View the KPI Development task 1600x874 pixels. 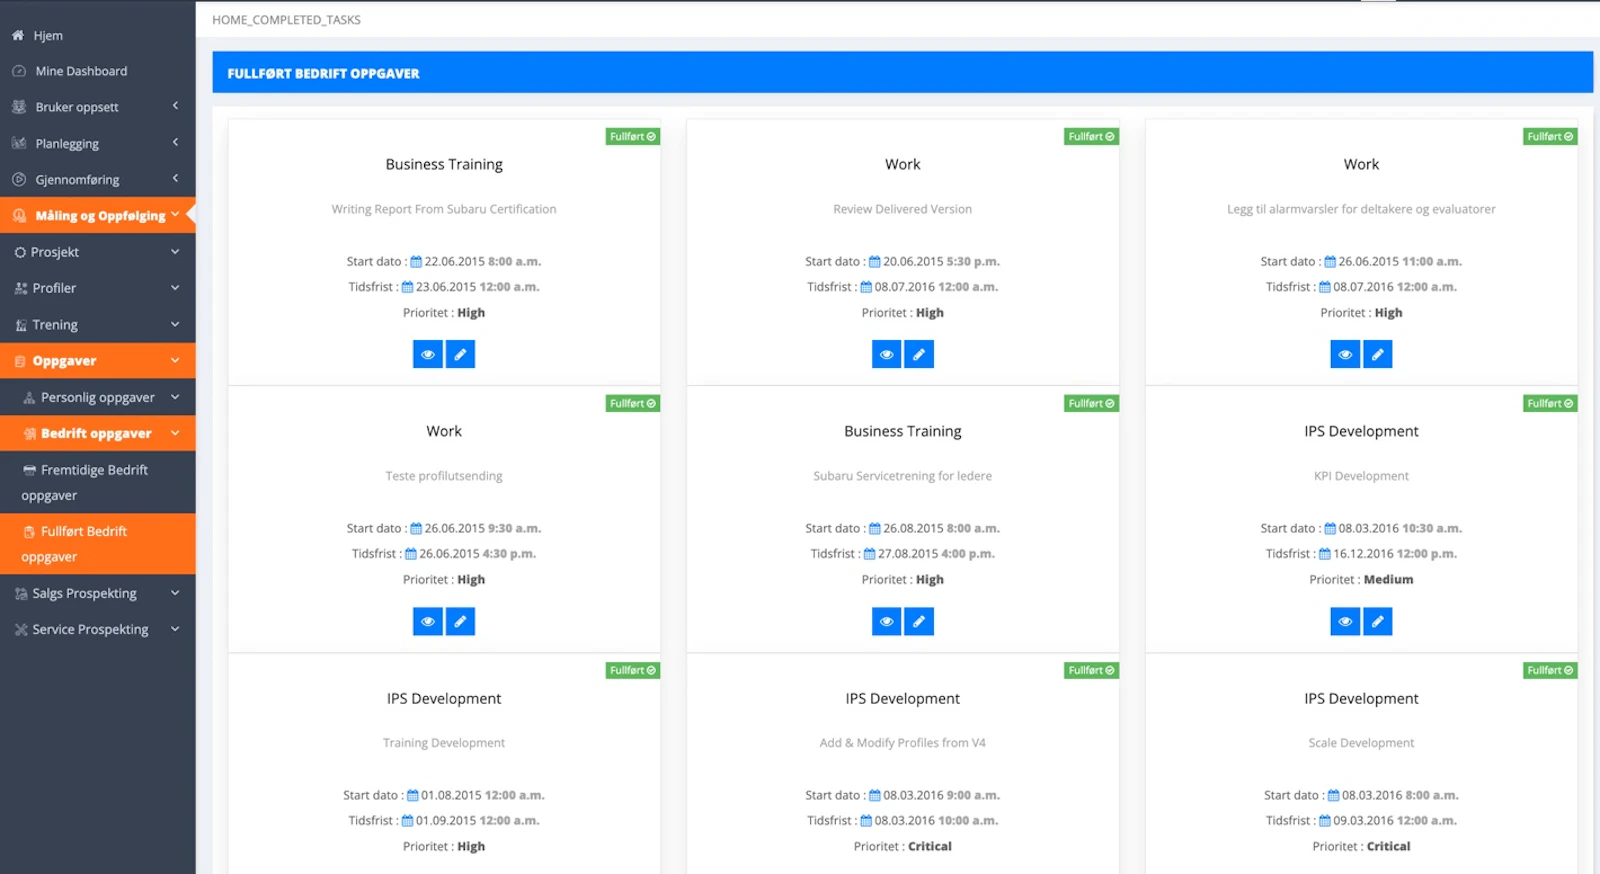[x=1345, y=621]
